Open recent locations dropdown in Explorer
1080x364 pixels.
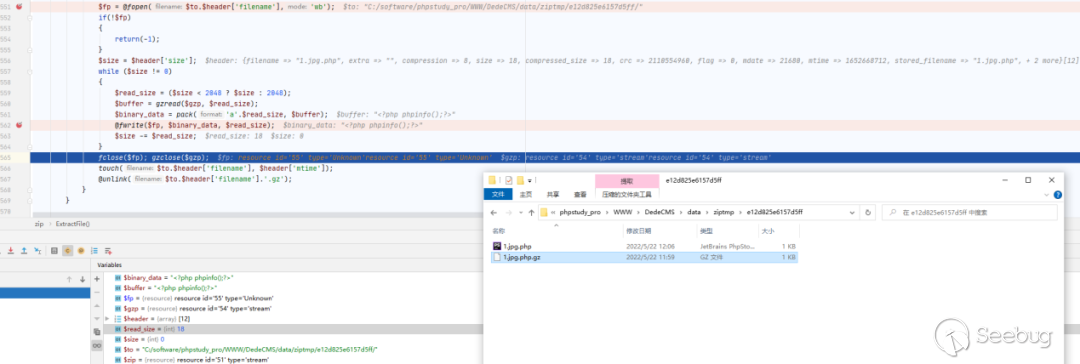(x=520, y=212)
